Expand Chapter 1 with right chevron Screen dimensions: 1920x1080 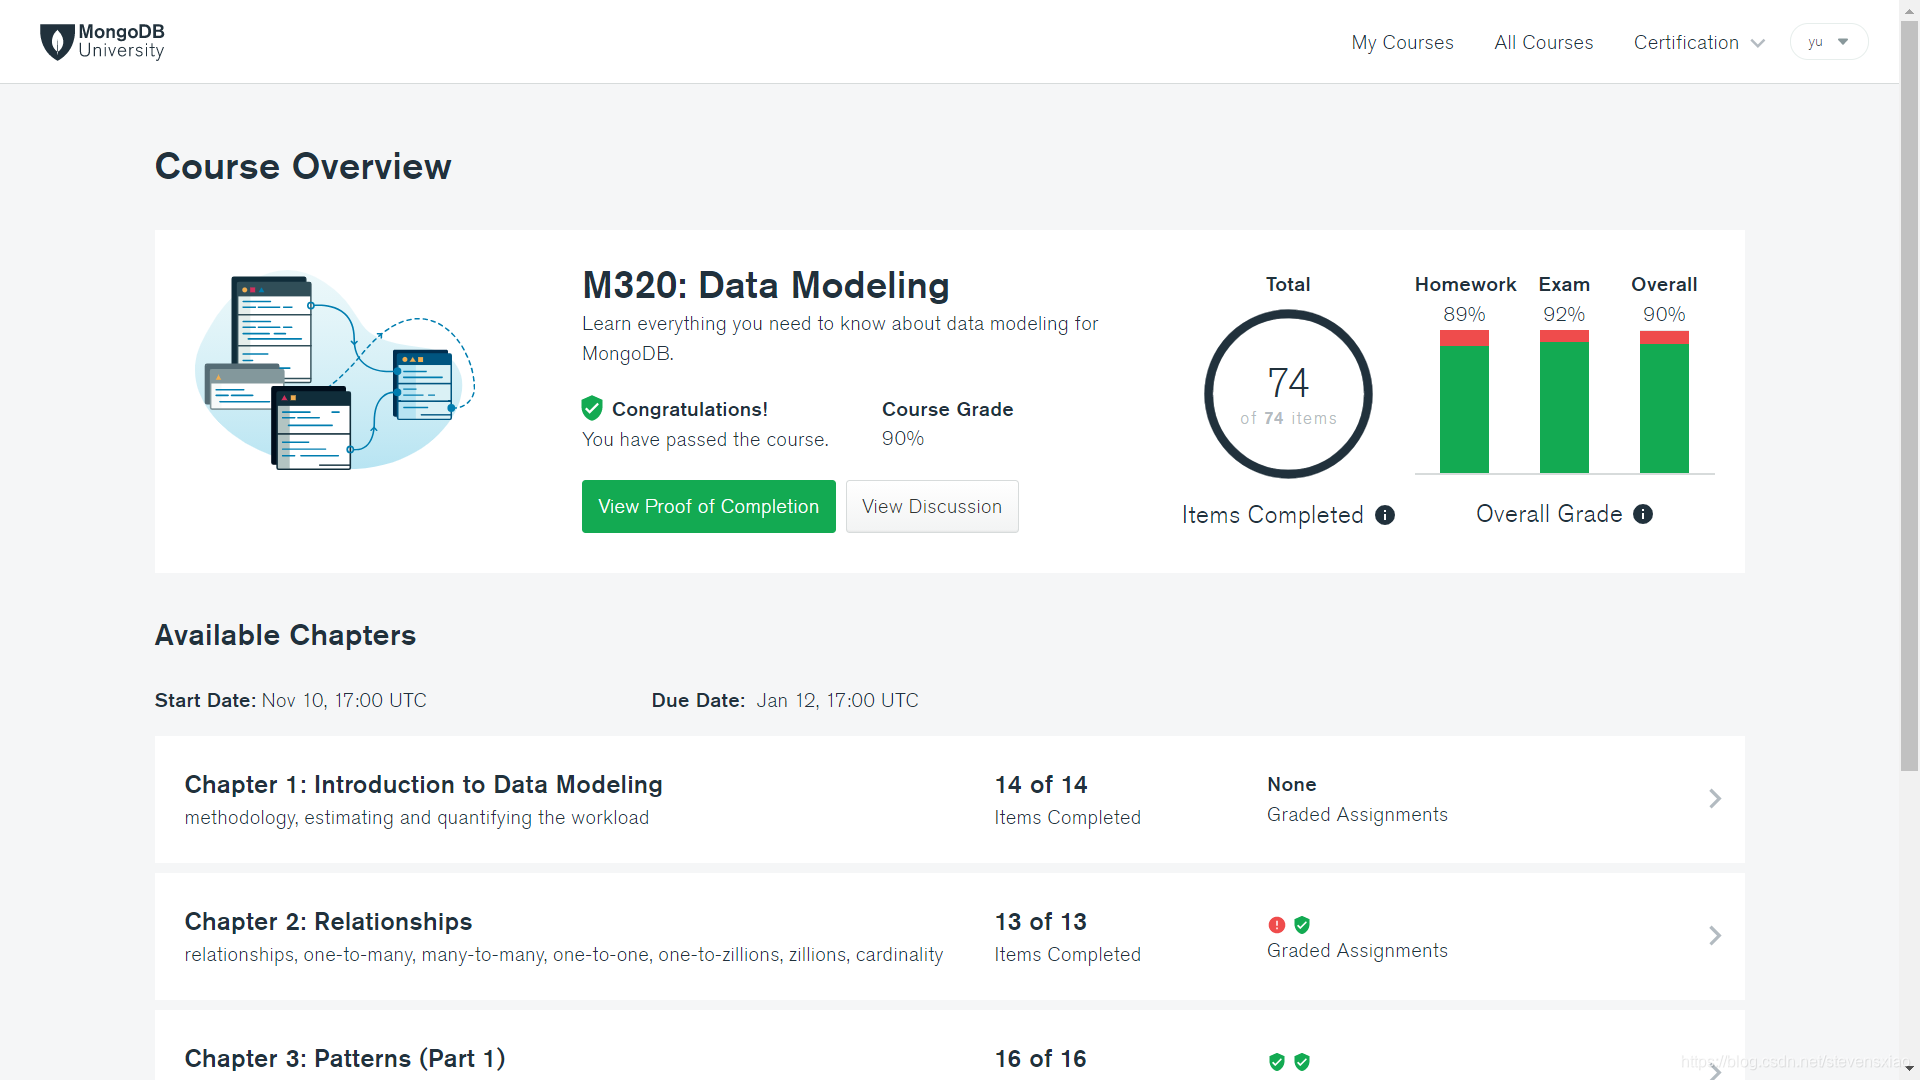coord(1714,798)
